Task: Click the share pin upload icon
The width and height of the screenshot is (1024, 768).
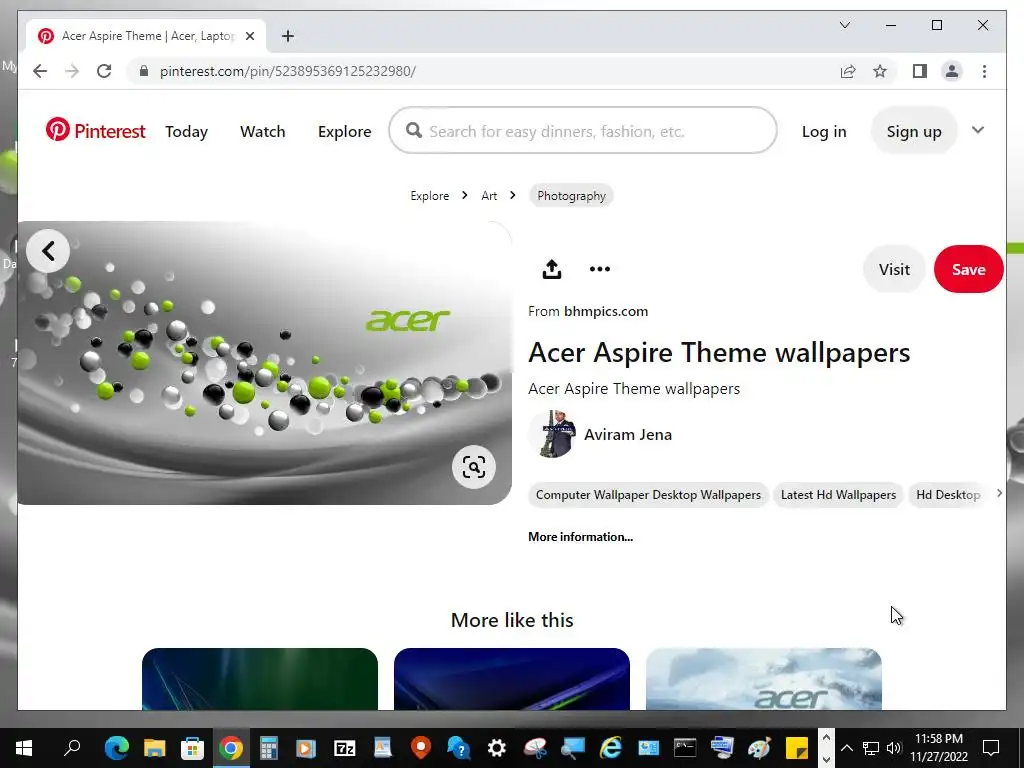Action: (552, 269)
